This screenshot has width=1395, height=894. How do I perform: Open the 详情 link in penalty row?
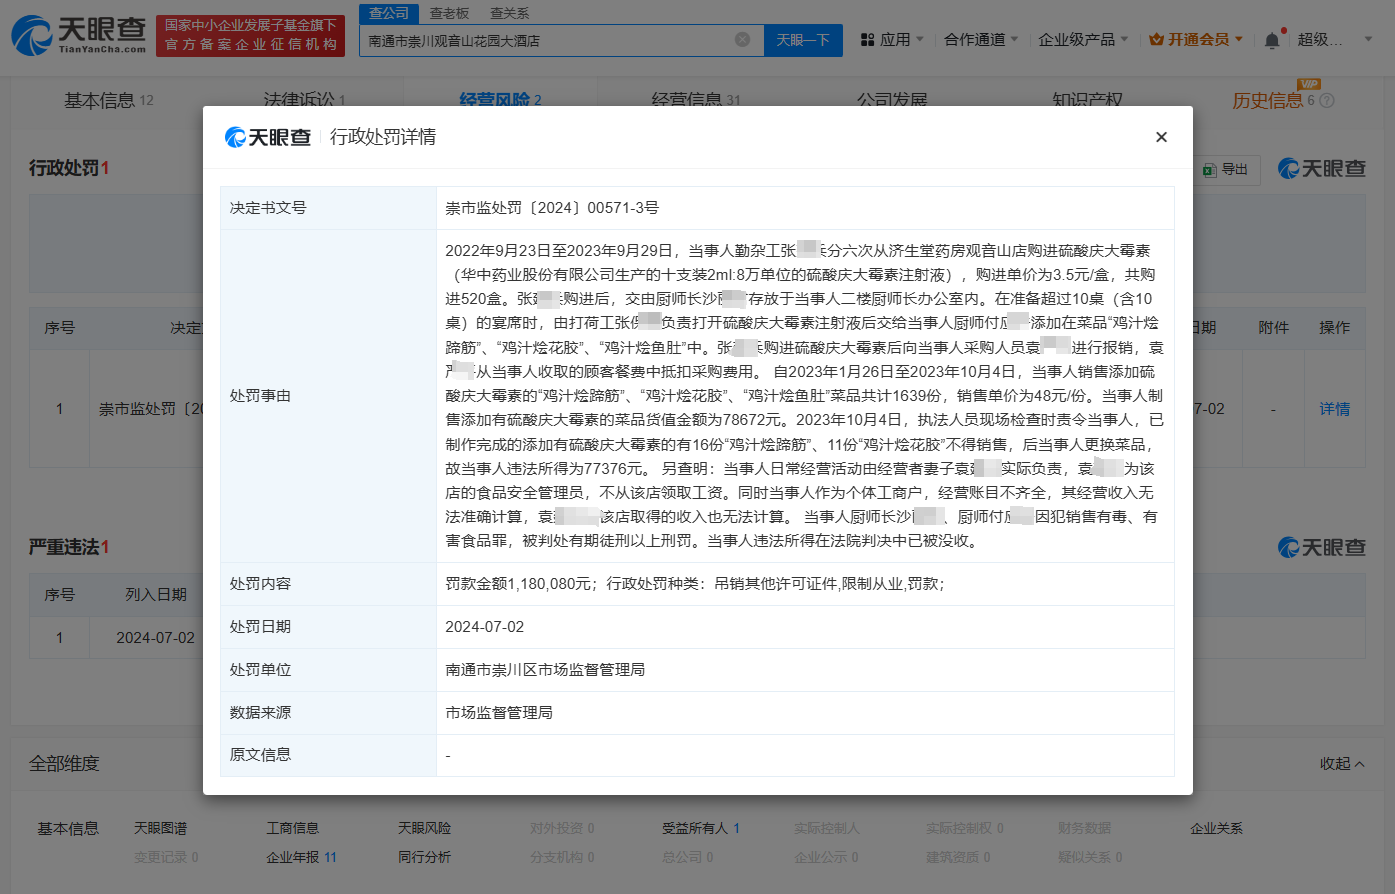pos(1334,409)
